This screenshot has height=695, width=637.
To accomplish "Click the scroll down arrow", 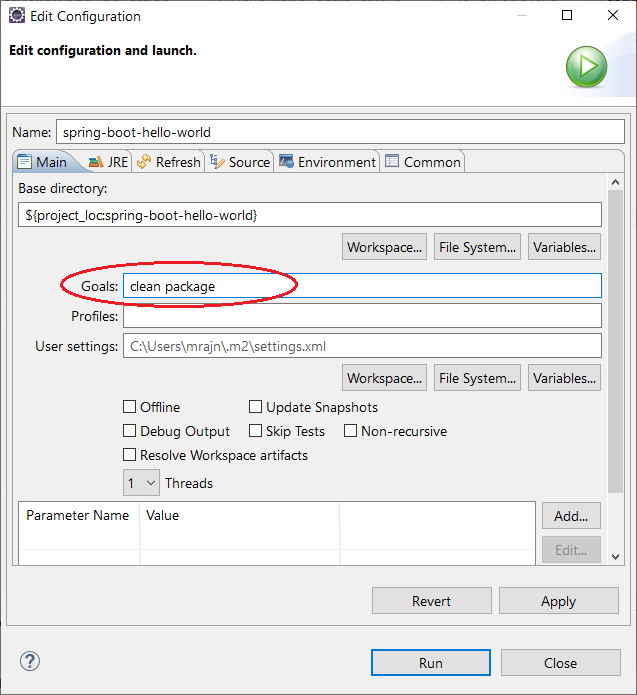I will click(615, 557).
